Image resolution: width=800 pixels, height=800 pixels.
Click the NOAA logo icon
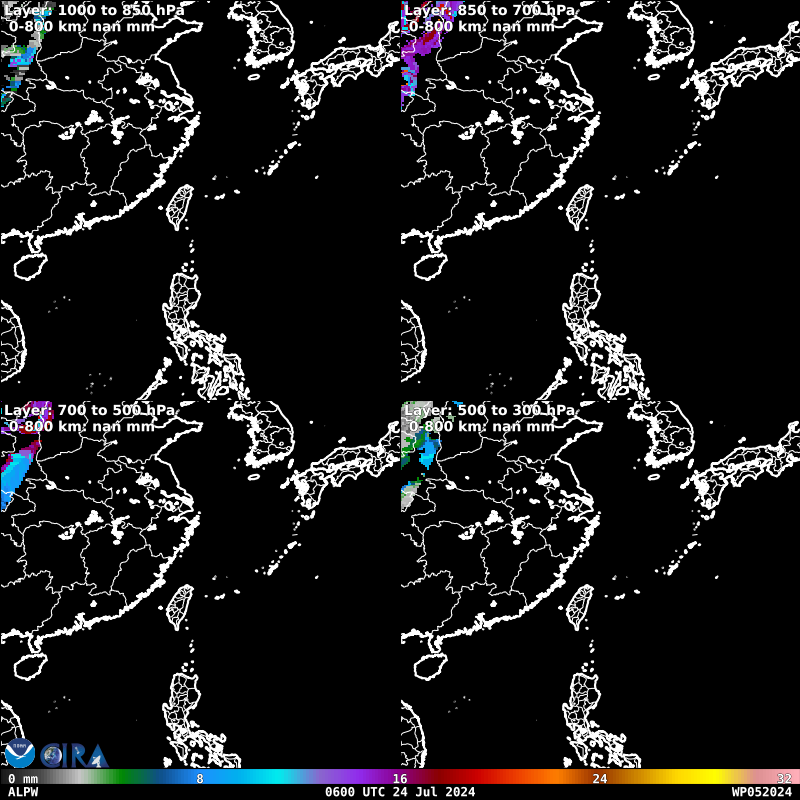19,753
